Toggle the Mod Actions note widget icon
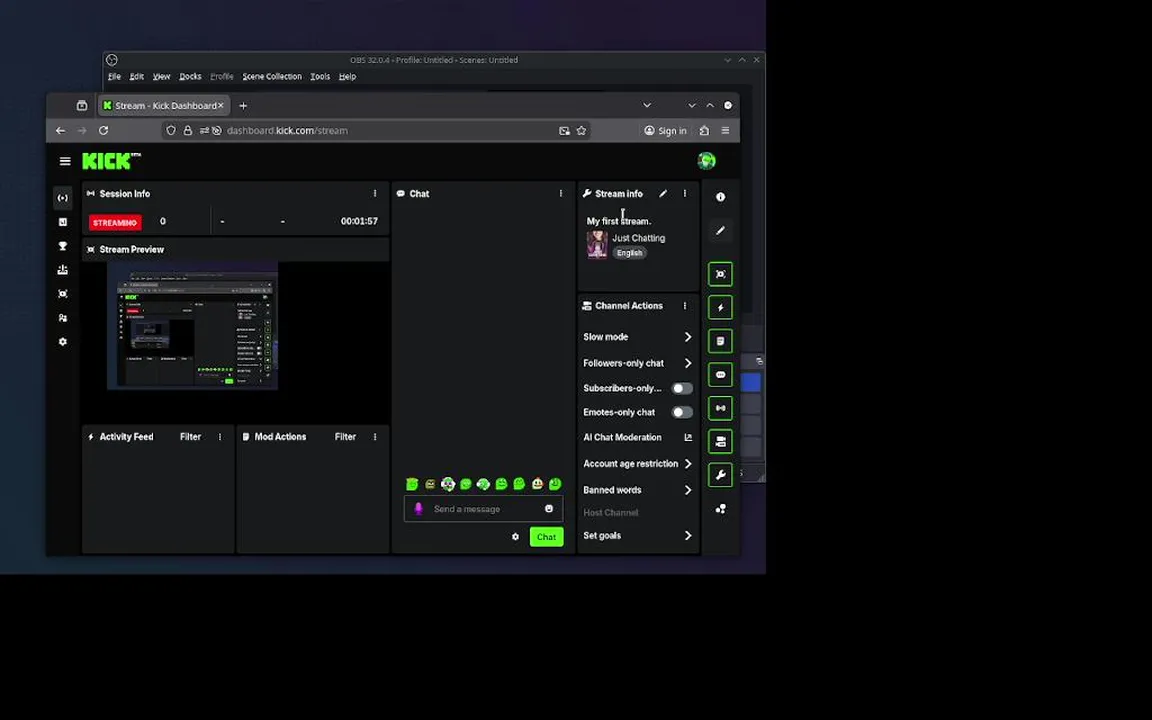 tap(721, 341)
